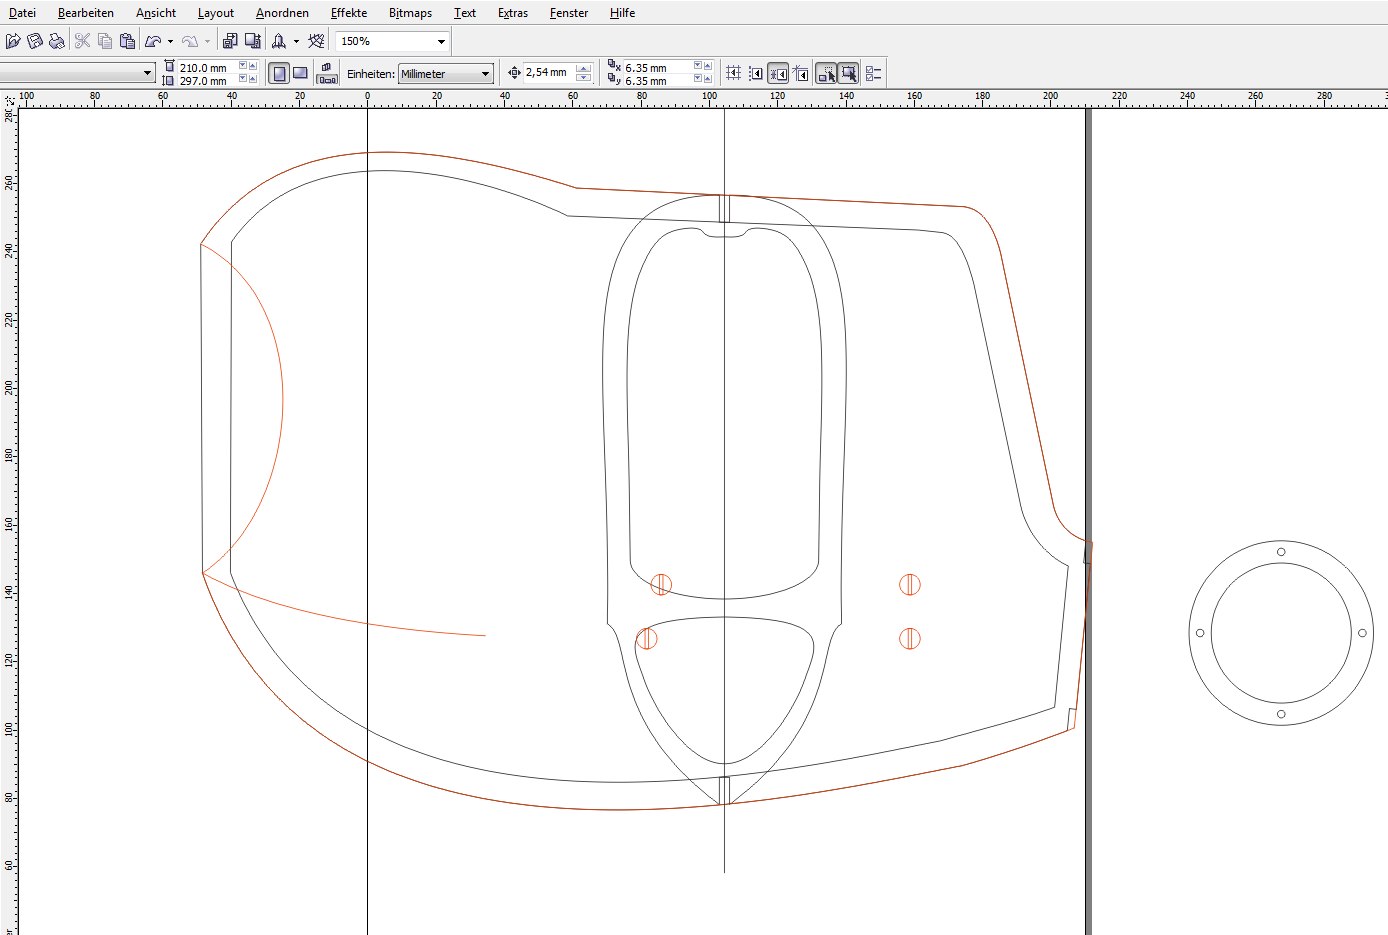Click the Undo arrow icon
The image size is (1388, 935).
click(153, 41)
